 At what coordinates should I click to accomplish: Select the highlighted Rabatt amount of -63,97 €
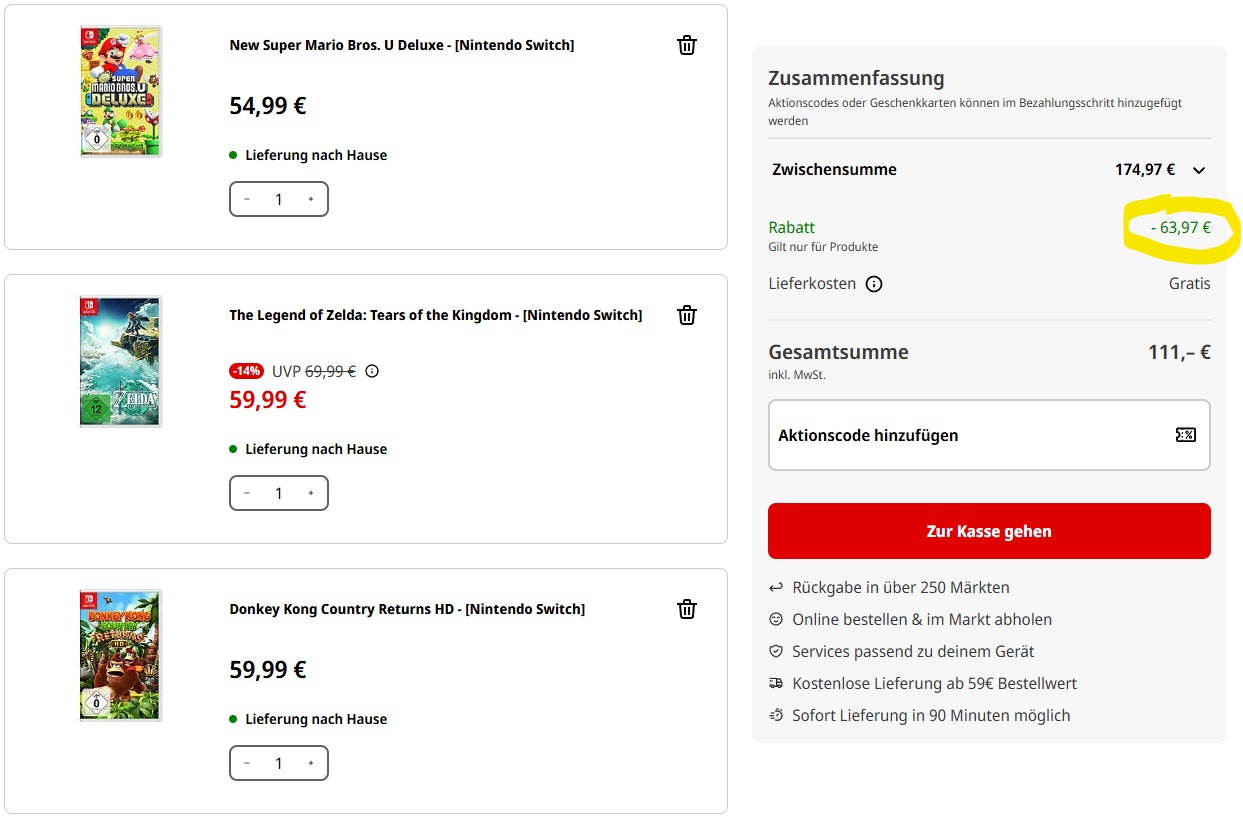click(1182, 228)
